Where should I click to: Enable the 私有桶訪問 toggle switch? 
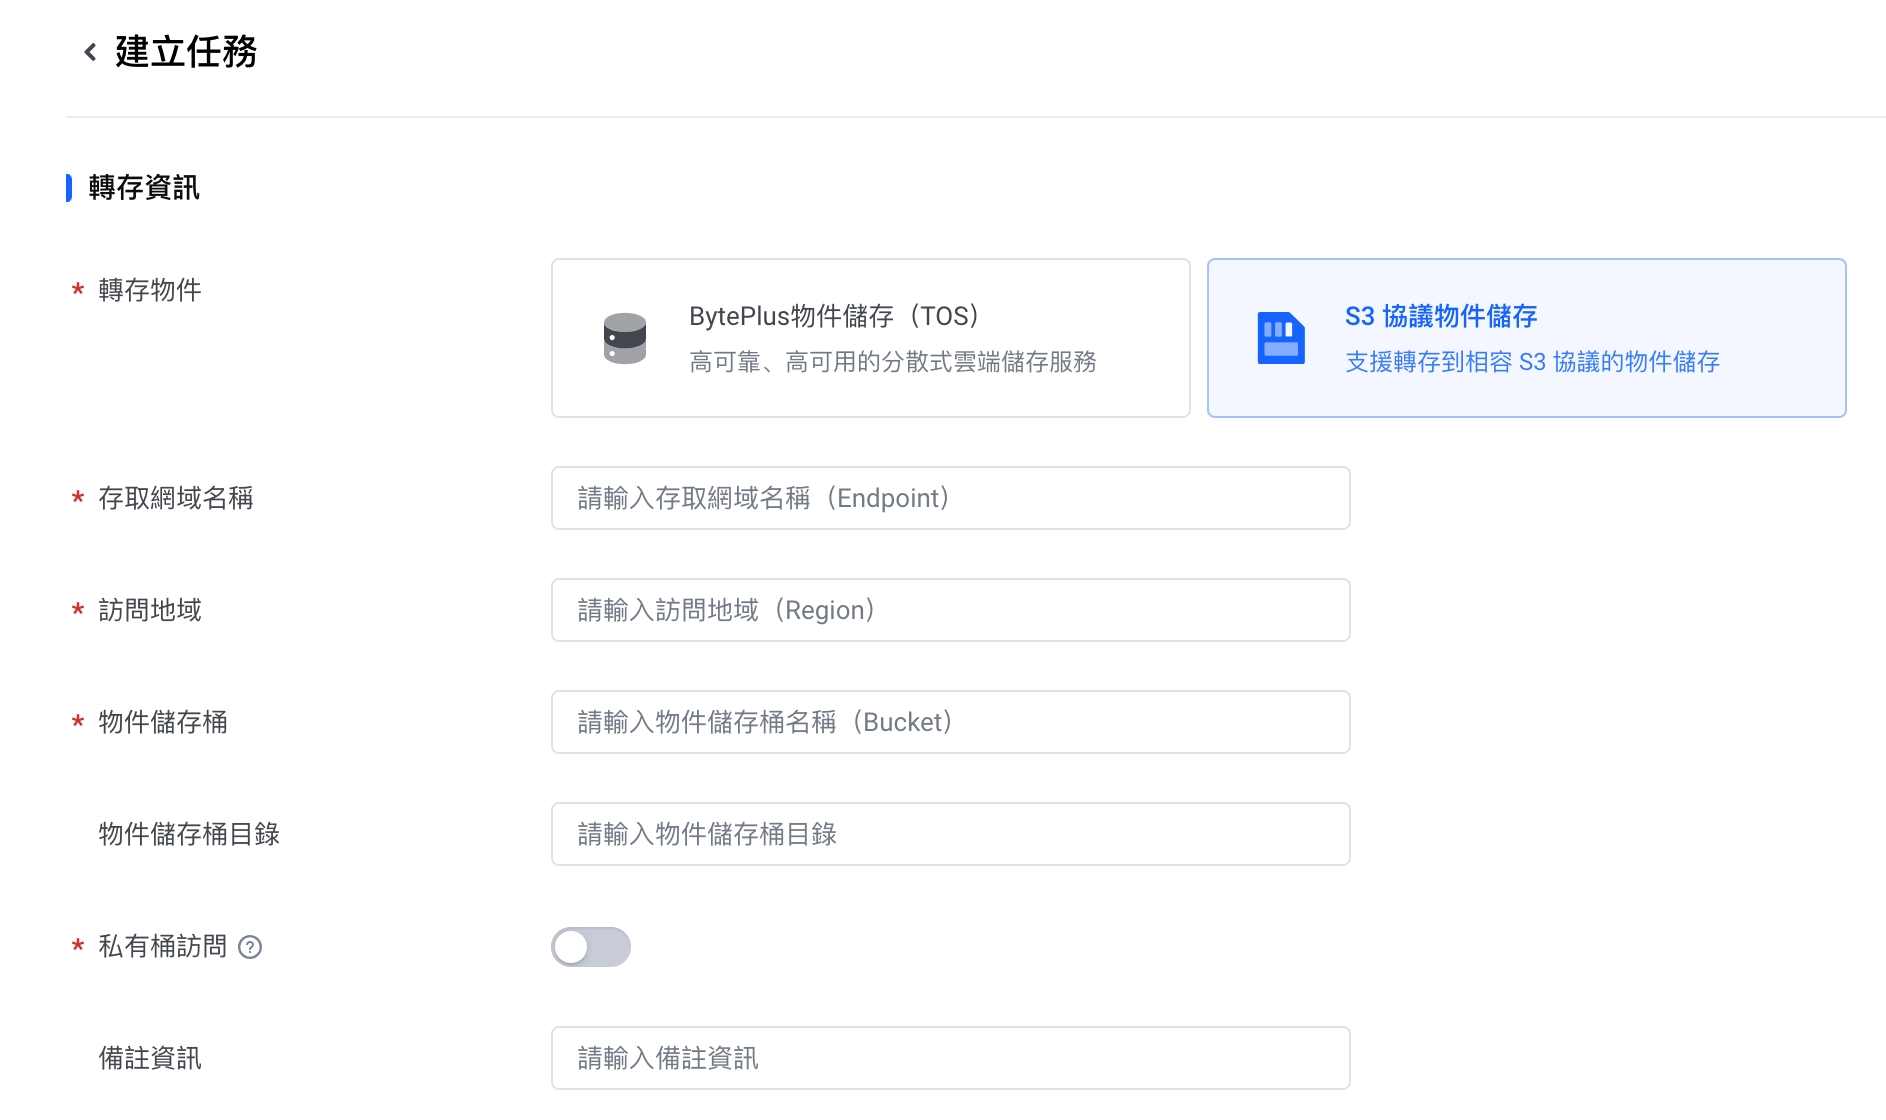[x=590, y=947]
